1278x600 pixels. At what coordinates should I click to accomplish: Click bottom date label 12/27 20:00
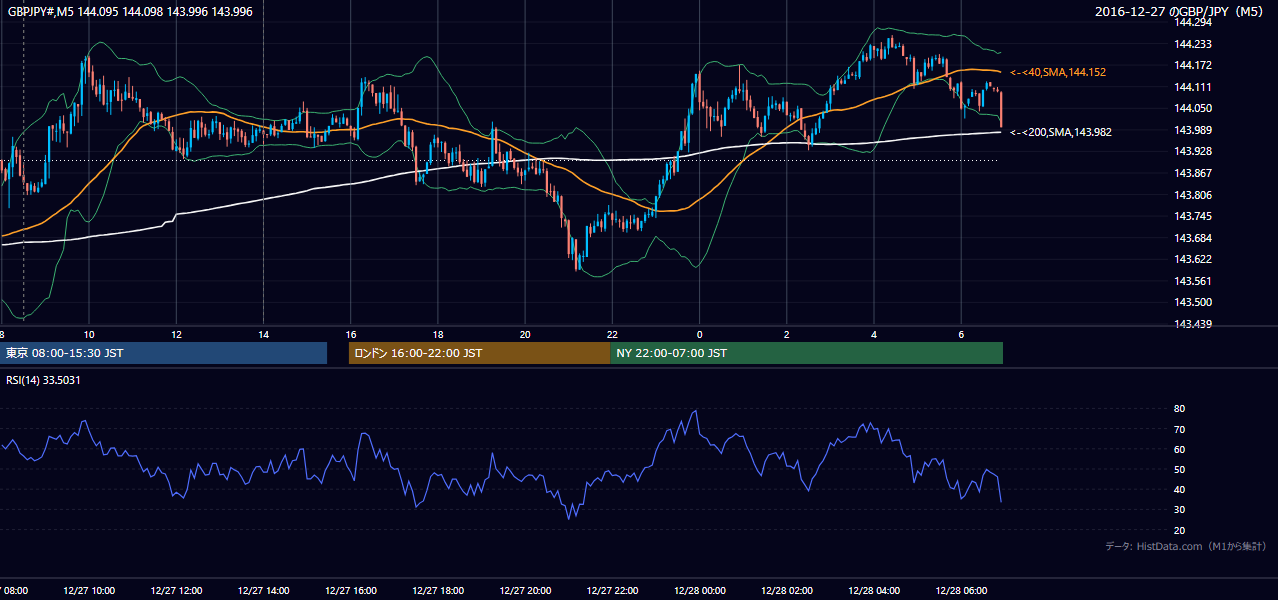pyautogui.click(x=525, y=591)
